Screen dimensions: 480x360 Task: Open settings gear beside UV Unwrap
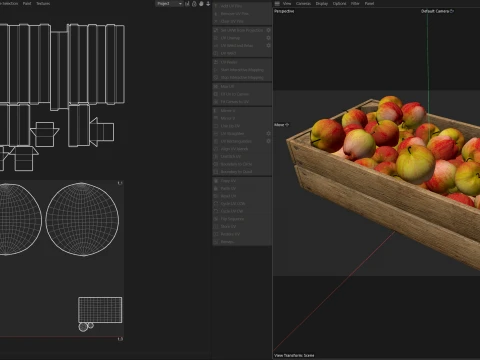268,38
